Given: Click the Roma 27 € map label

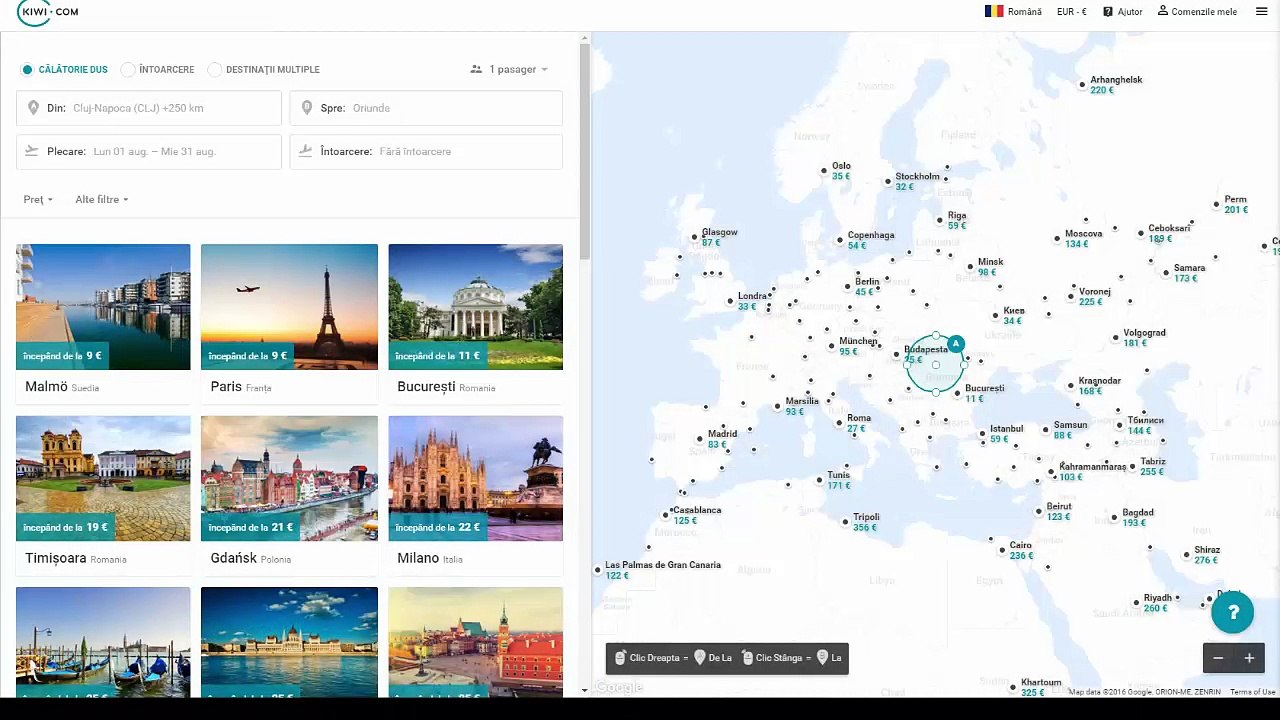Looking at the screenshot, I should click(x=858, y=424).
